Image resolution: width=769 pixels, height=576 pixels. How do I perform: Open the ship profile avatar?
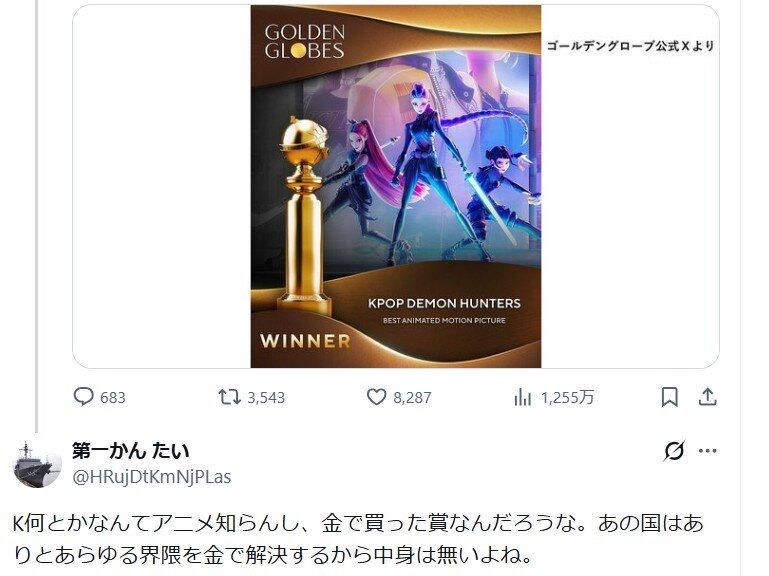coord(37,464)
